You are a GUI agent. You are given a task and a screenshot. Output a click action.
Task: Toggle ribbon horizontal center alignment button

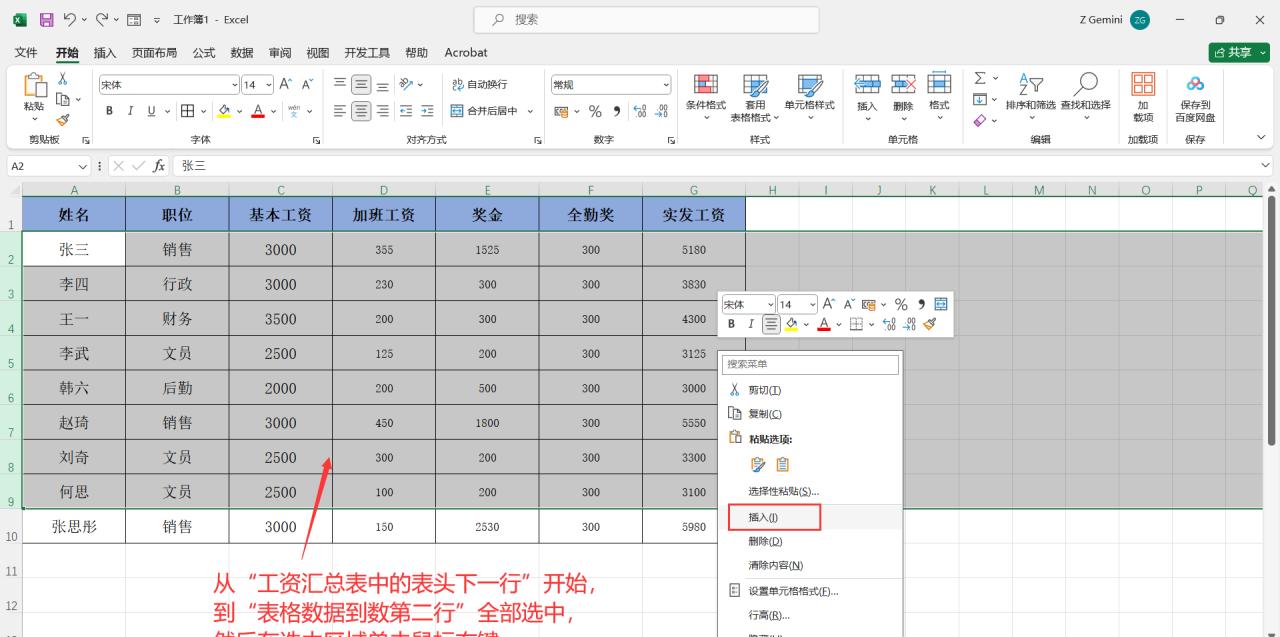click(x=361, y=111)
